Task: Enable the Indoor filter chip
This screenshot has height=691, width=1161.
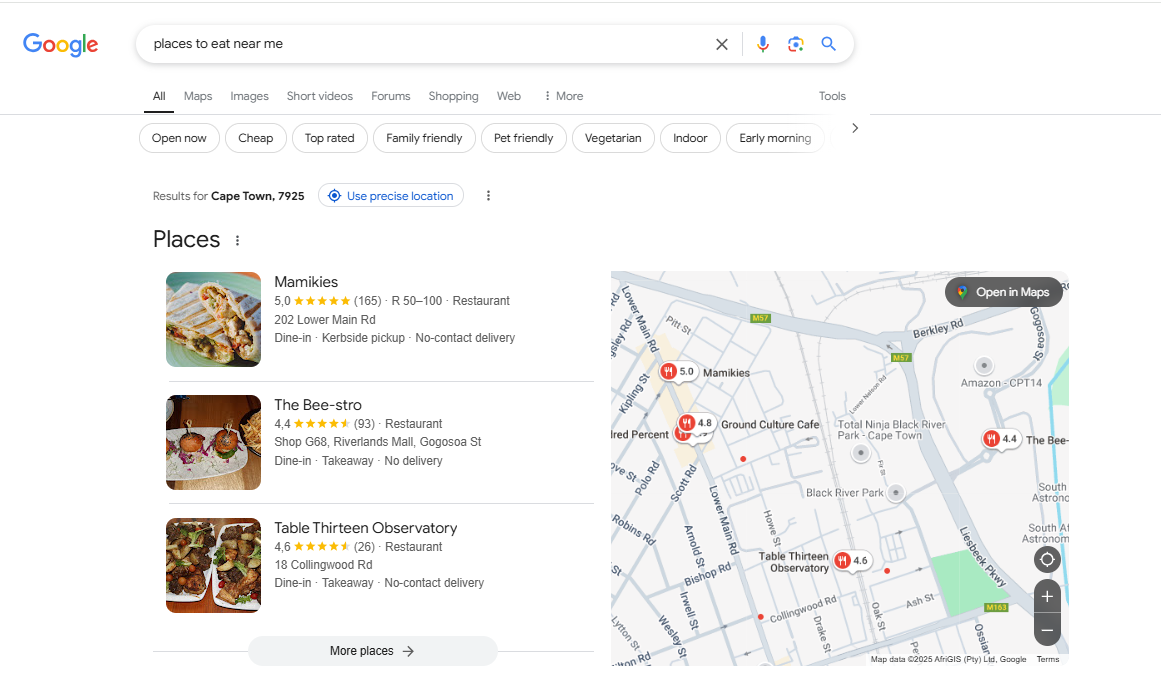Action: coord(690,138)
